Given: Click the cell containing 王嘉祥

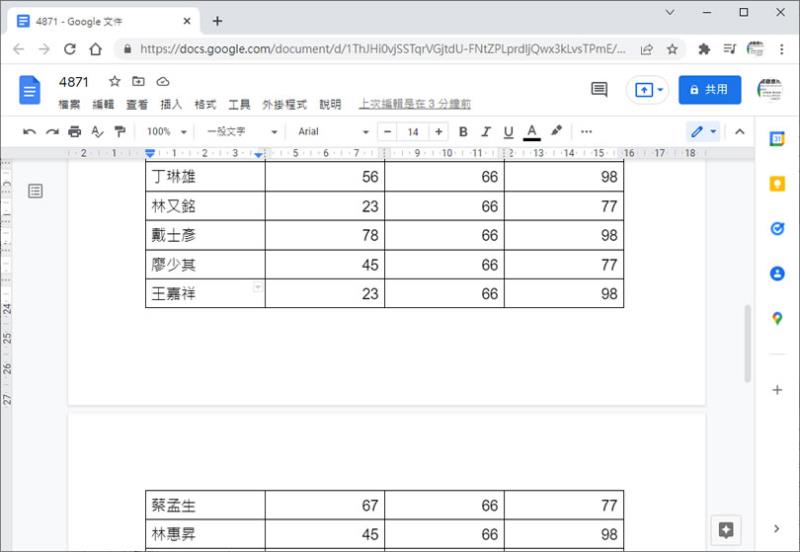Looking at the screenshot, I should [205, 293].
